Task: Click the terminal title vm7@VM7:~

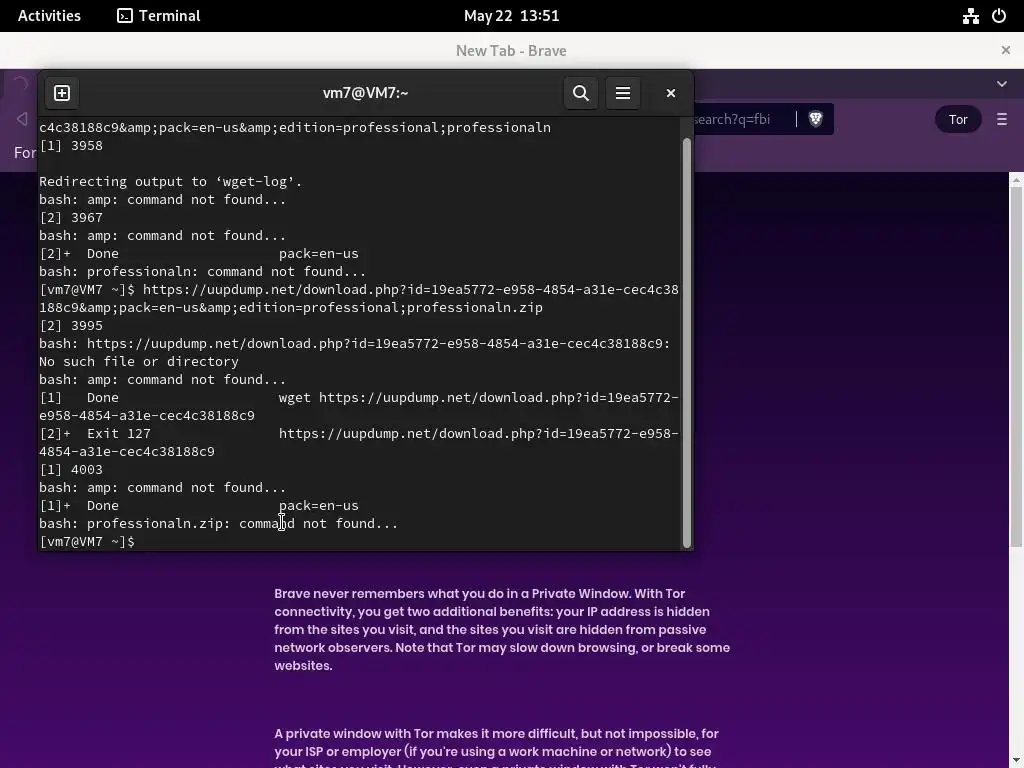Action: click(366, 93)
